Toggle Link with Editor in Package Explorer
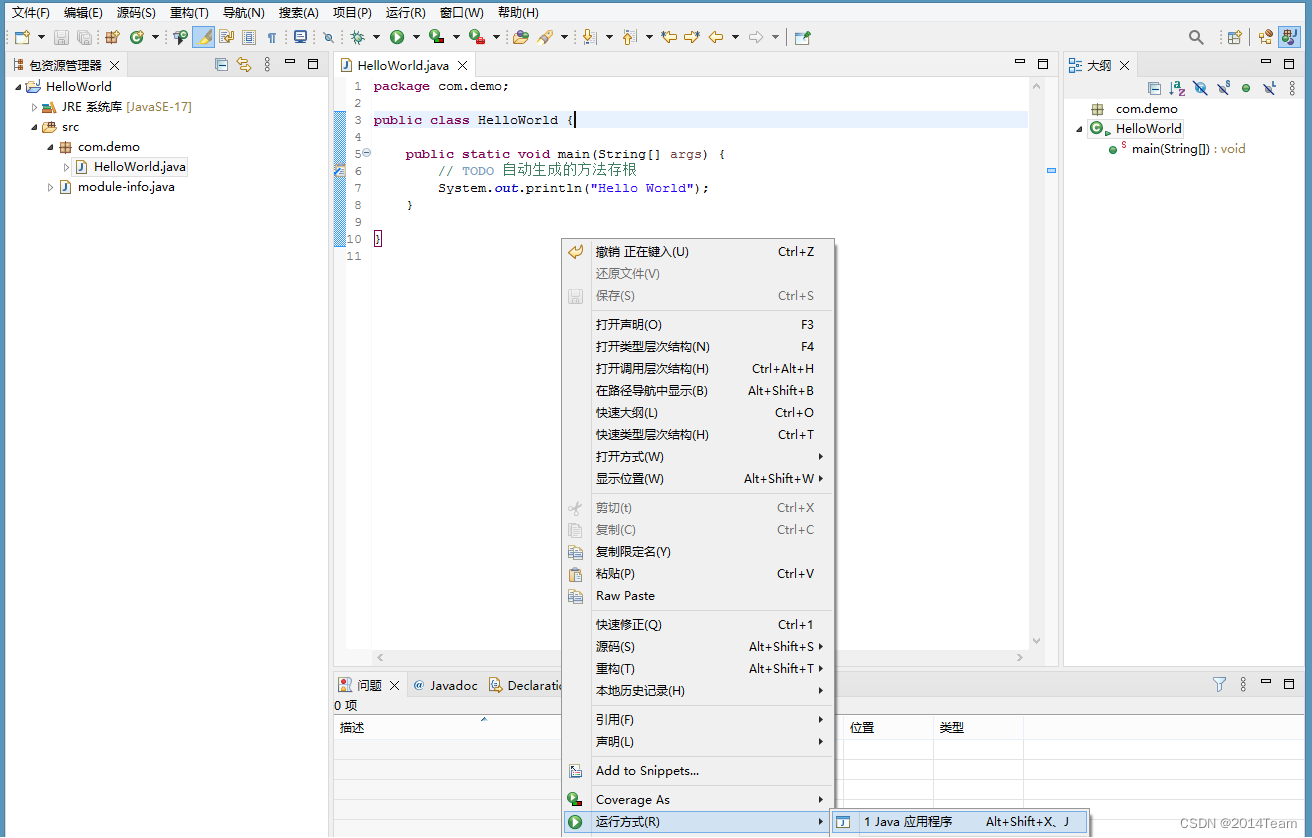 [x=244, y=65]
